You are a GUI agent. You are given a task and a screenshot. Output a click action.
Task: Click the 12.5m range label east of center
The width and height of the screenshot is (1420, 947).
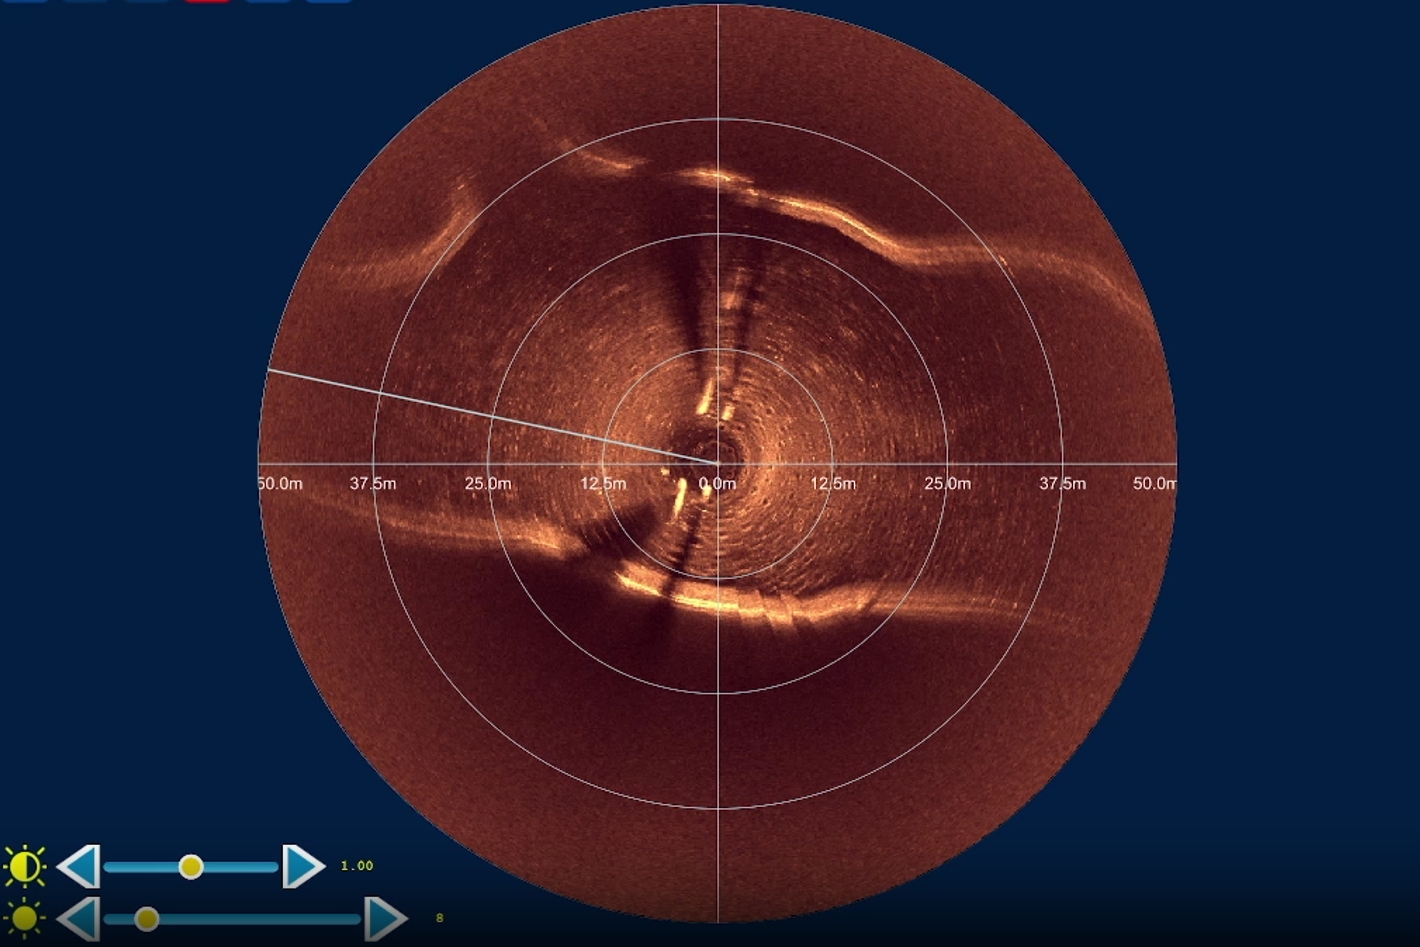tap(832, 484)
